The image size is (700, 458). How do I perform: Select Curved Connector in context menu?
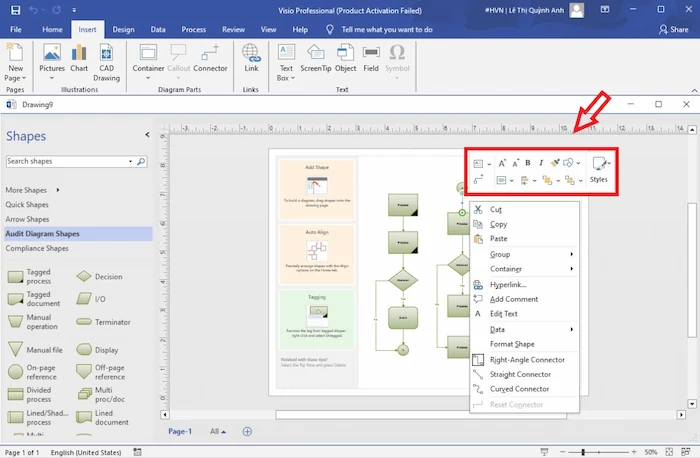525,389
